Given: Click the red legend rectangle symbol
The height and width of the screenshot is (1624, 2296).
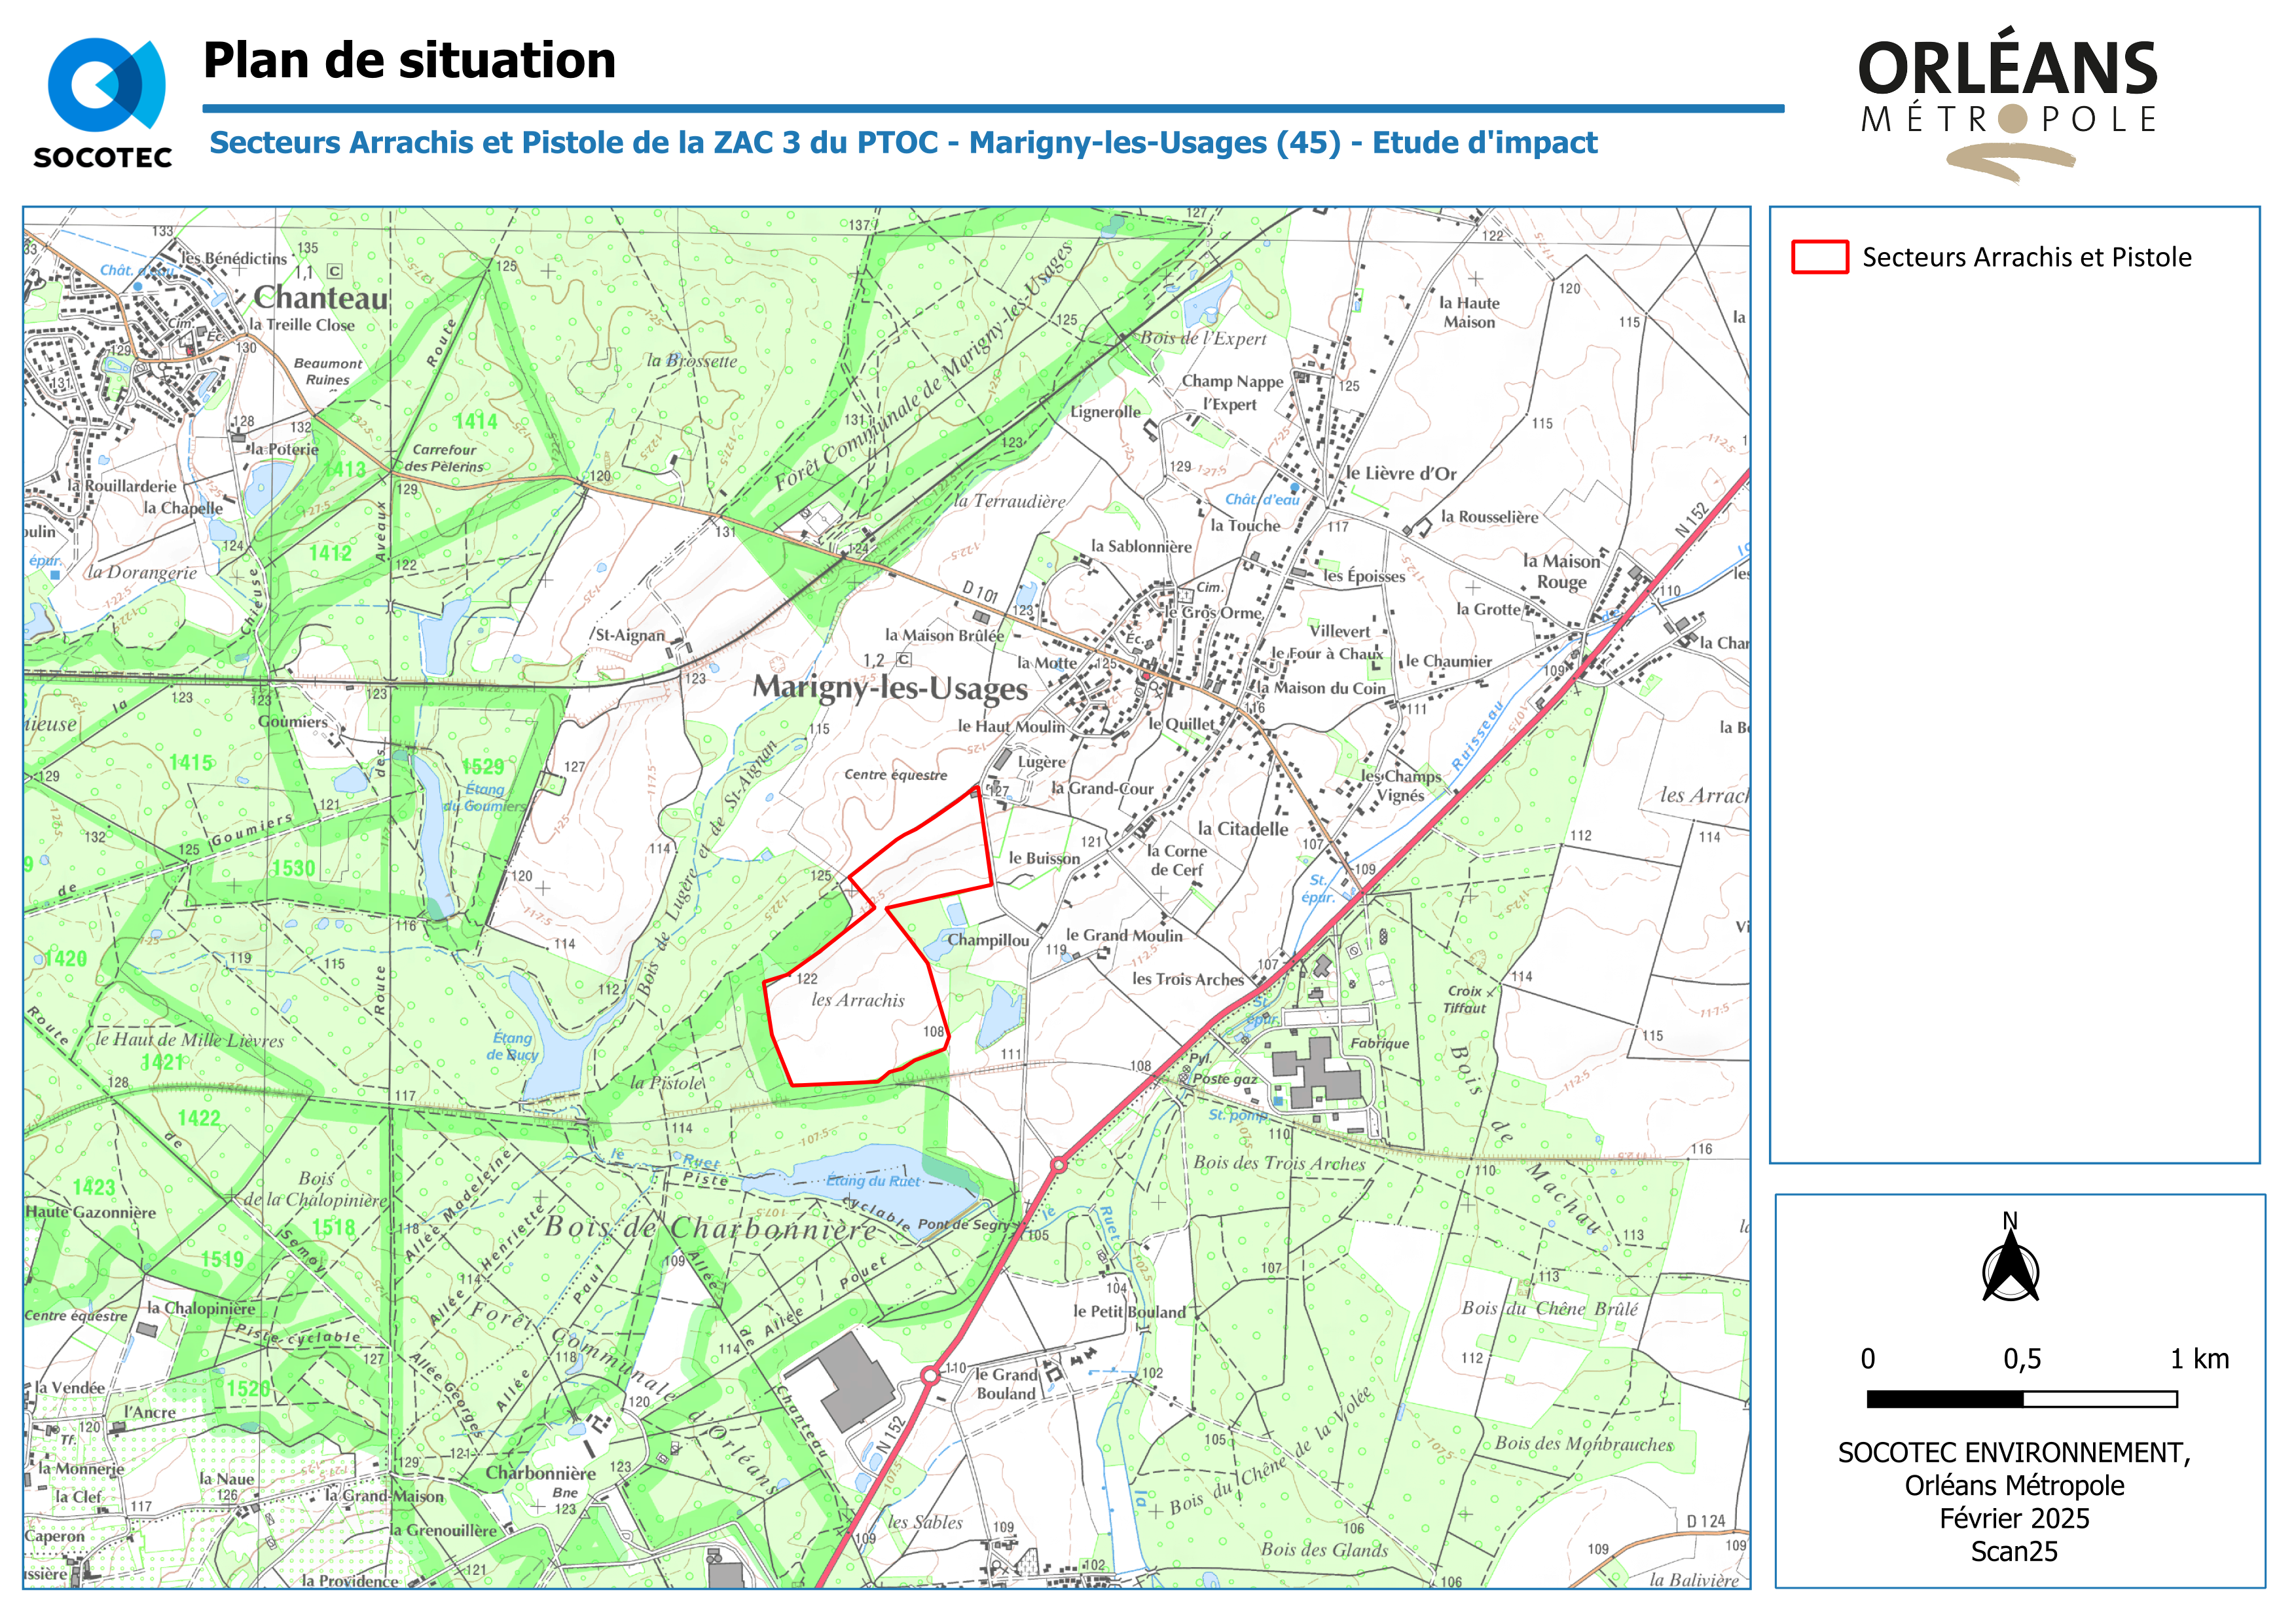Looking at the screenshot, I should (x=1819, y=257).
